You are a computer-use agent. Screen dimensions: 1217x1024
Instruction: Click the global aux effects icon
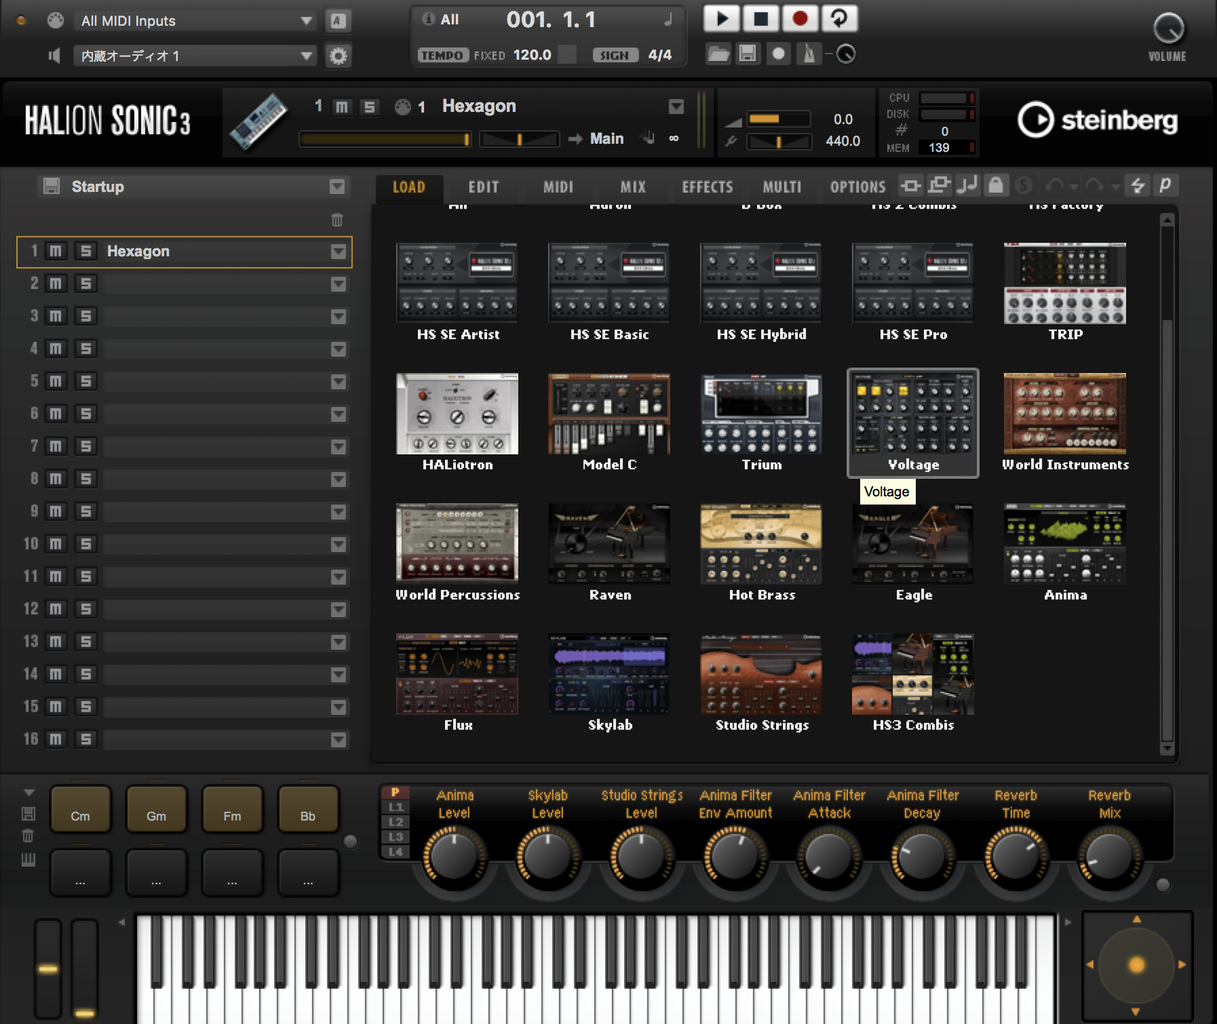pyautogui.click(x=939, y=186)
